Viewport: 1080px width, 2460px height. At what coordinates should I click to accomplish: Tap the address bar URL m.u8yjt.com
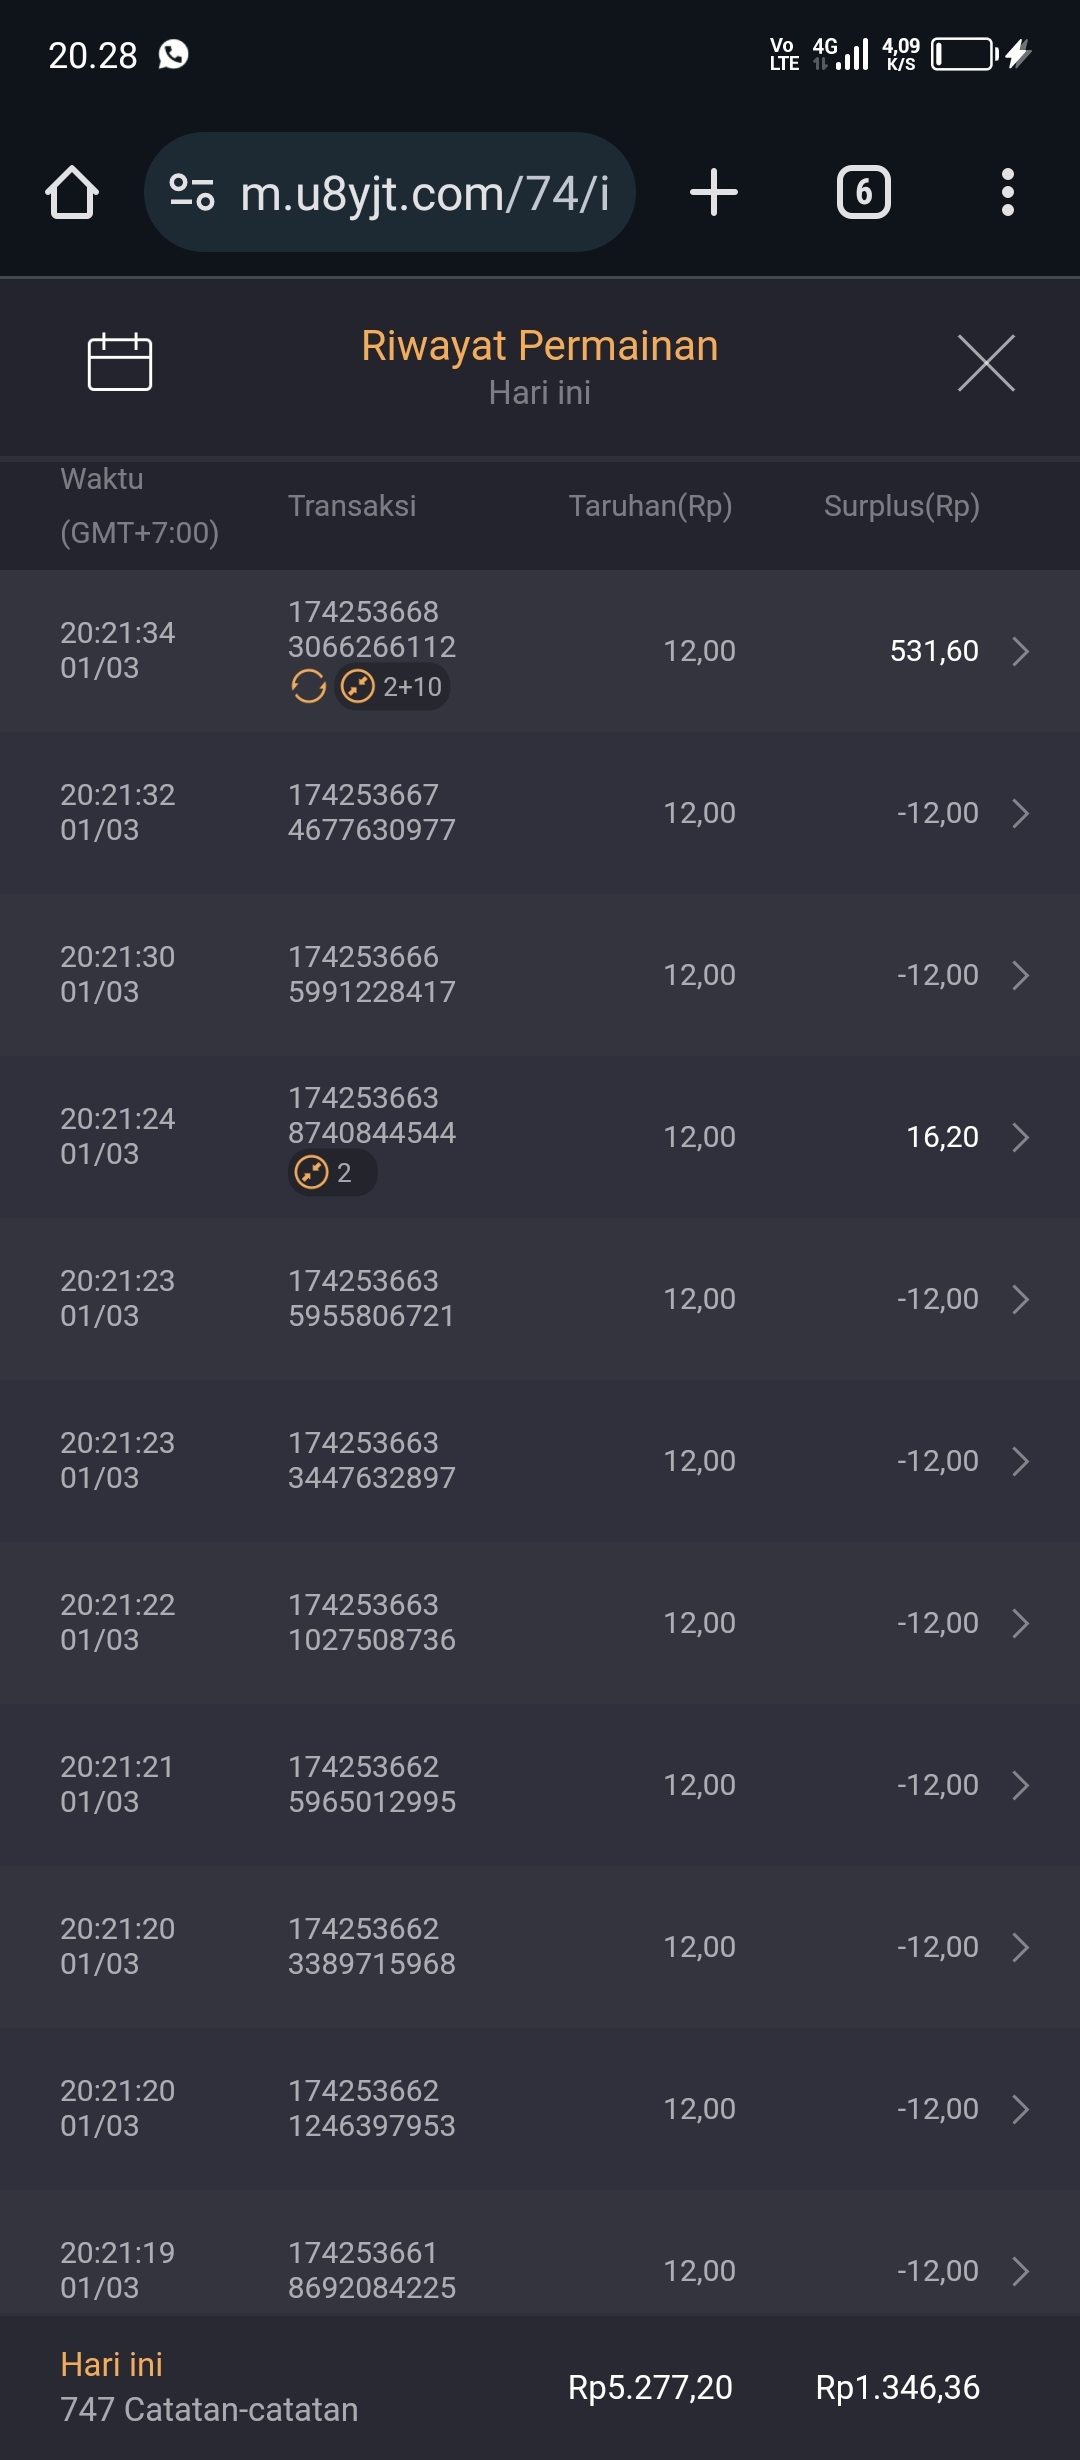pyautogui.click(x=424, y=192)
